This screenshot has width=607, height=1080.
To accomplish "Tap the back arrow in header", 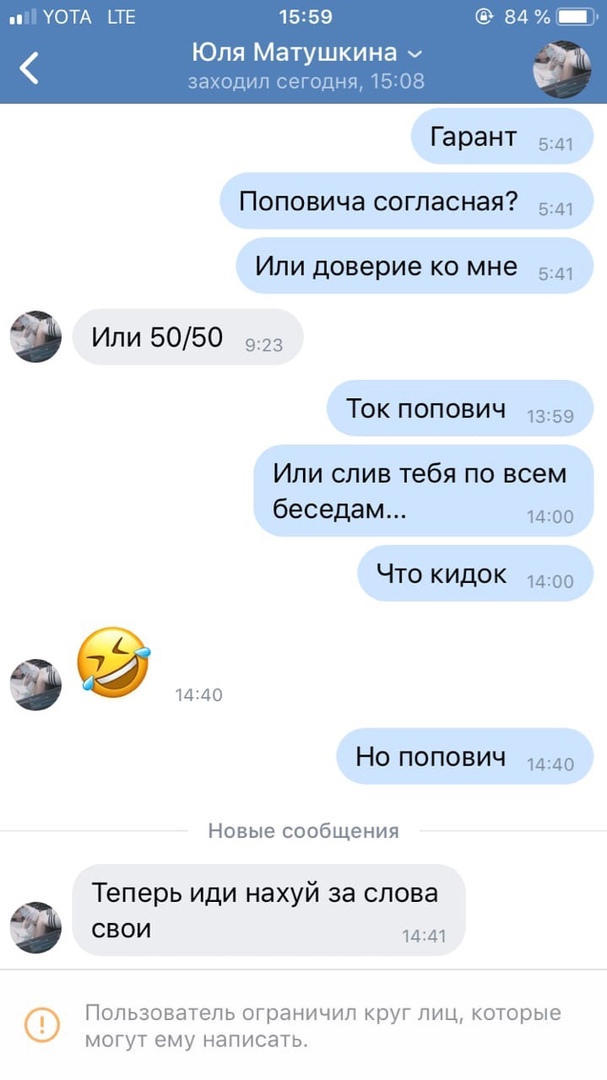I will pyautogui.click(x=29, y=68).
